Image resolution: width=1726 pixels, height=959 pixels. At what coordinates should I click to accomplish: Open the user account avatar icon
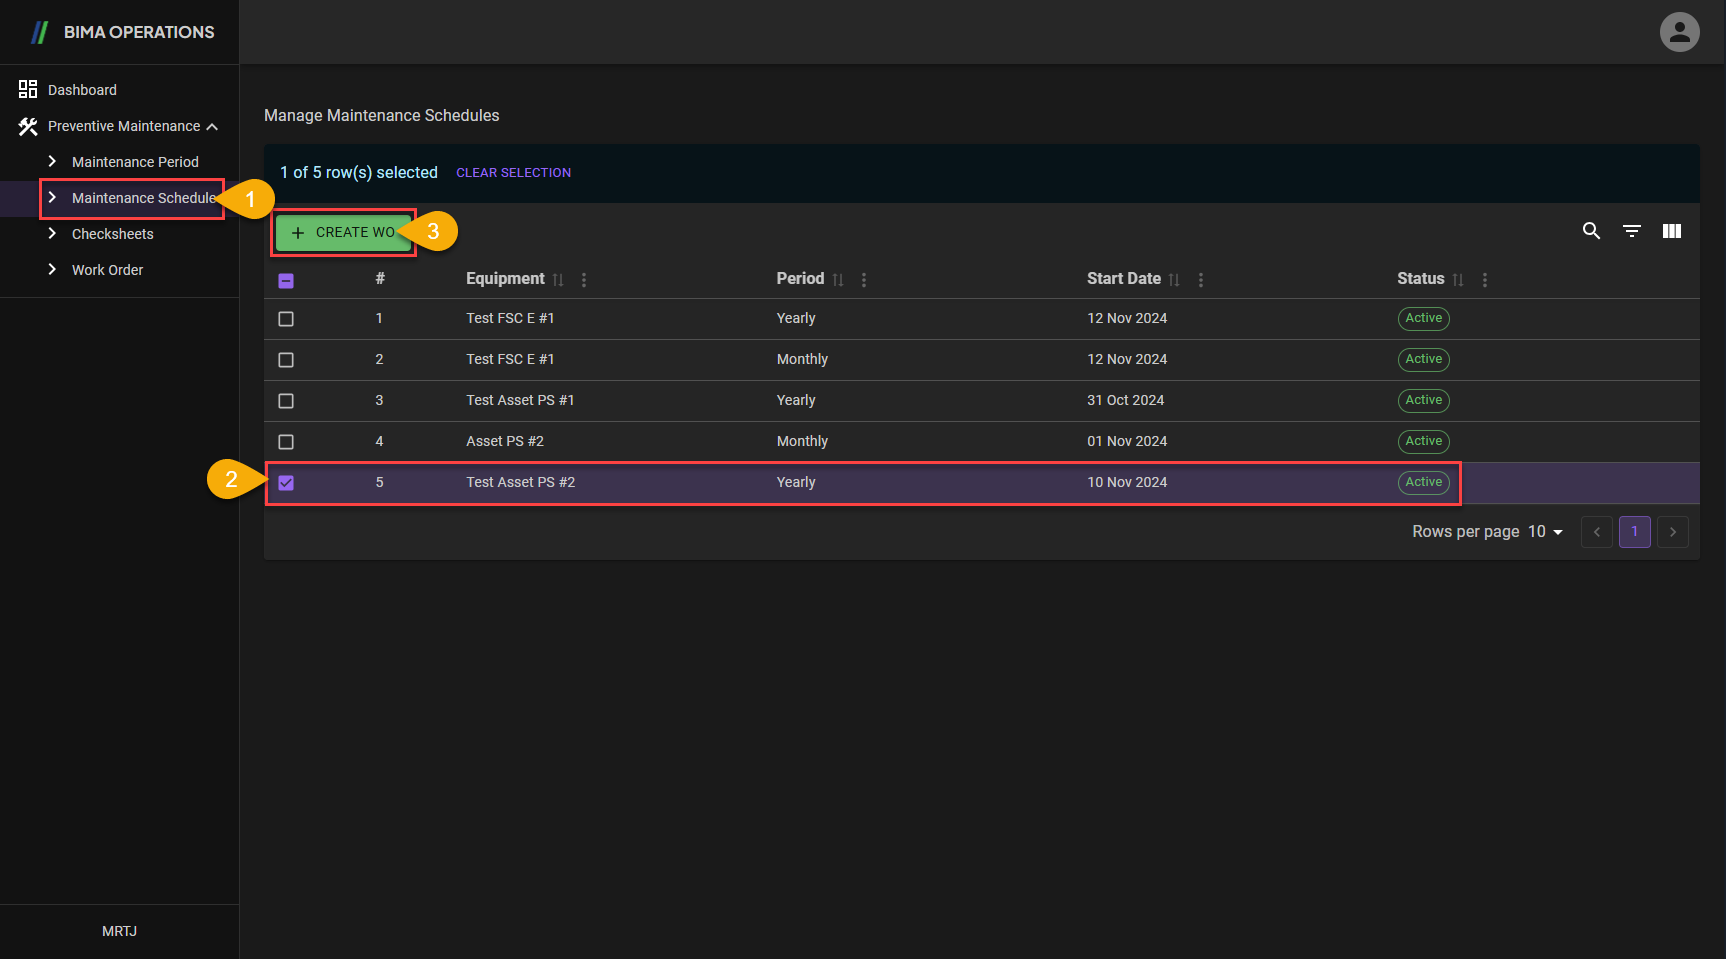[1679, 32]
